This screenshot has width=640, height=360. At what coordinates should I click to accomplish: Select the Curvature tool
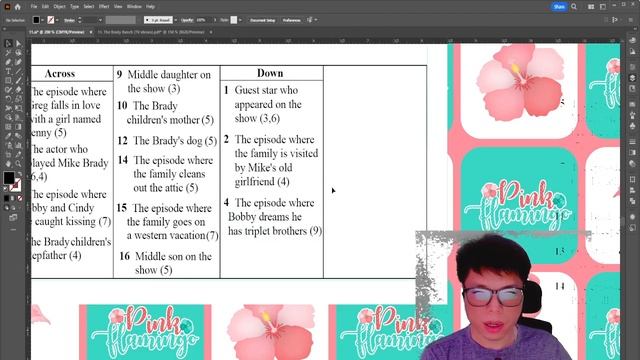click(18, 62)
